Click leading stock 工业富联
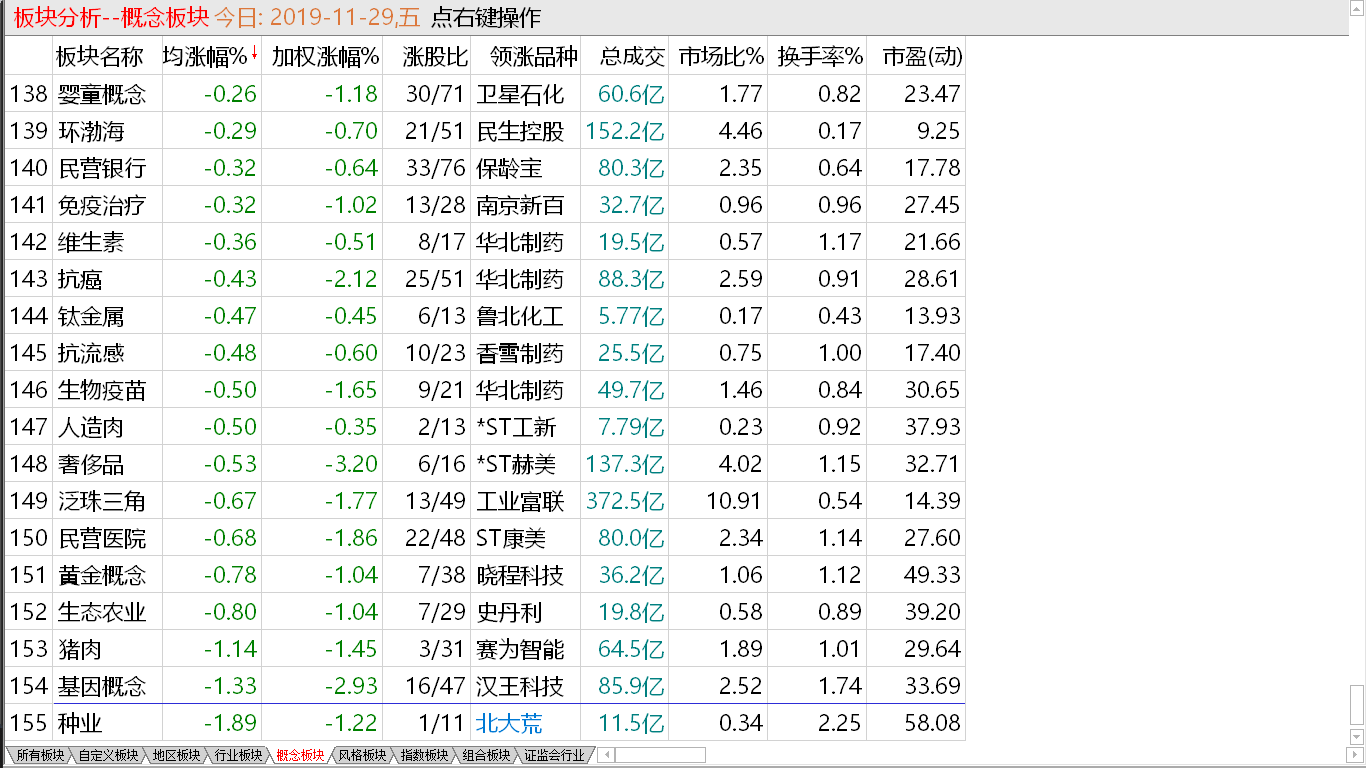Viewport: 1366px width, 768px height. [521, 501]
